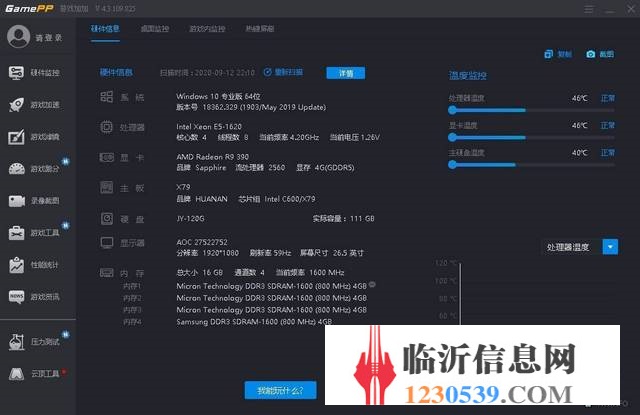
Task: Click the 内存 memory module icon
Action: 107,273
